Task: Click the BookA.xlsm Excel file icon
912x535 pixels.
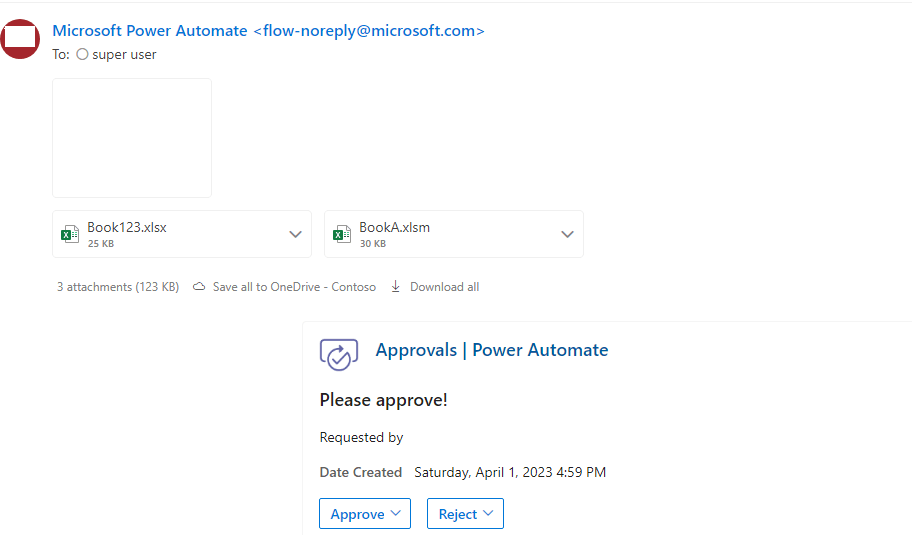Action: [341, 234]
